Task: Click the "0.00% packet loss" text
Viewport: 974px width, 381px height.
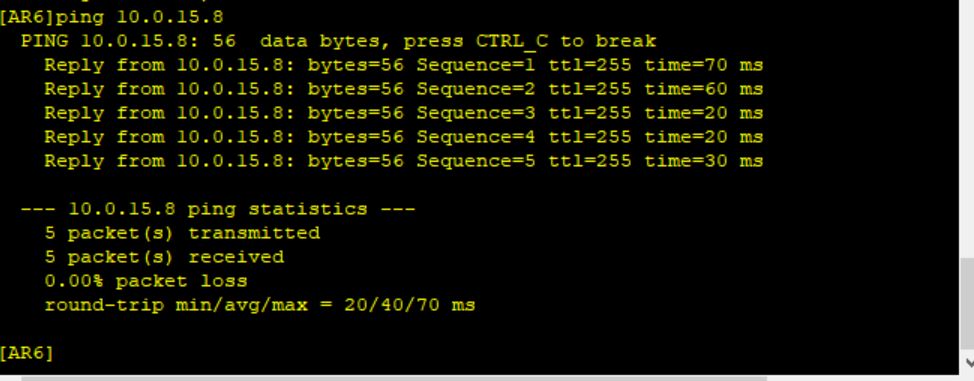Action: click(x=146, y=281)
